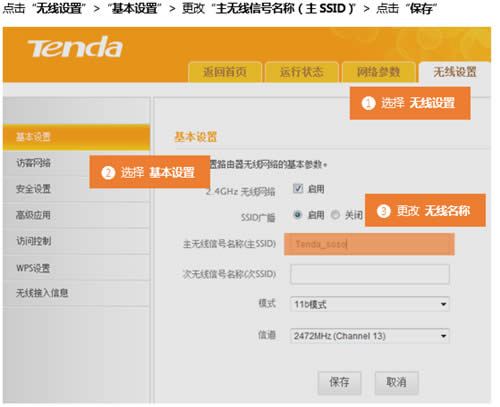Open 访问控制 sidebar item
500x407 pixels.
76,241
